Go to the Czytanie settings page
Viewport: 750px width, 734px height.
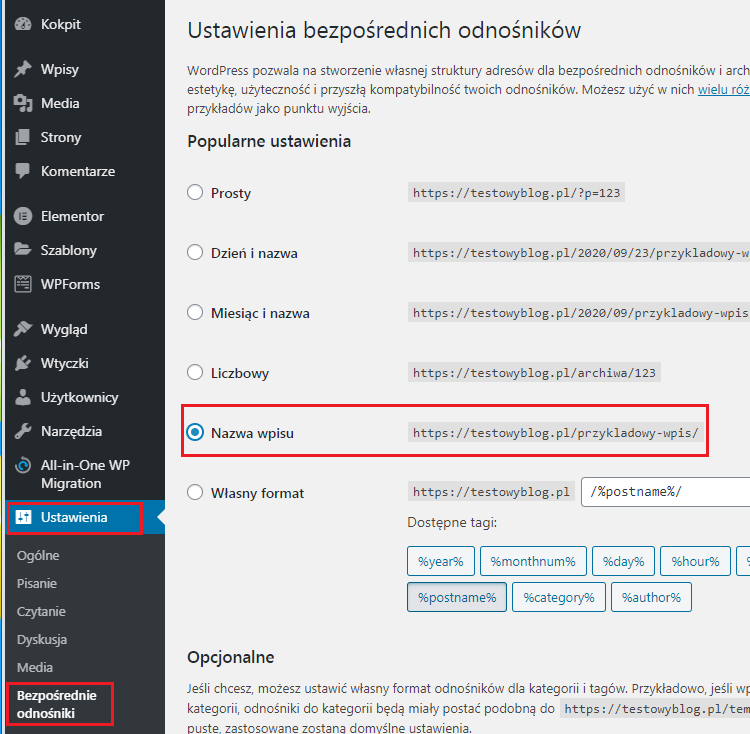pyautogui.click(x=41, y=612)
